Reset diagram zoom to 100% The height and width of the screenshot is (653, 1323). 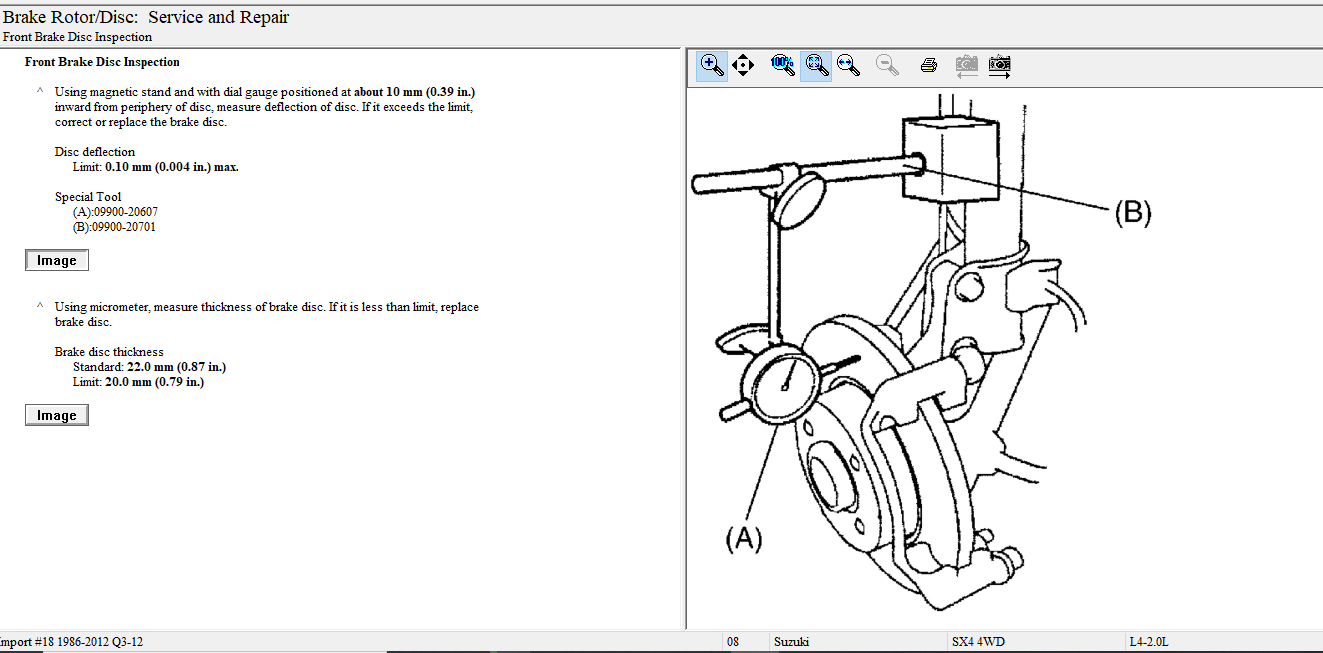click(782, 65)
